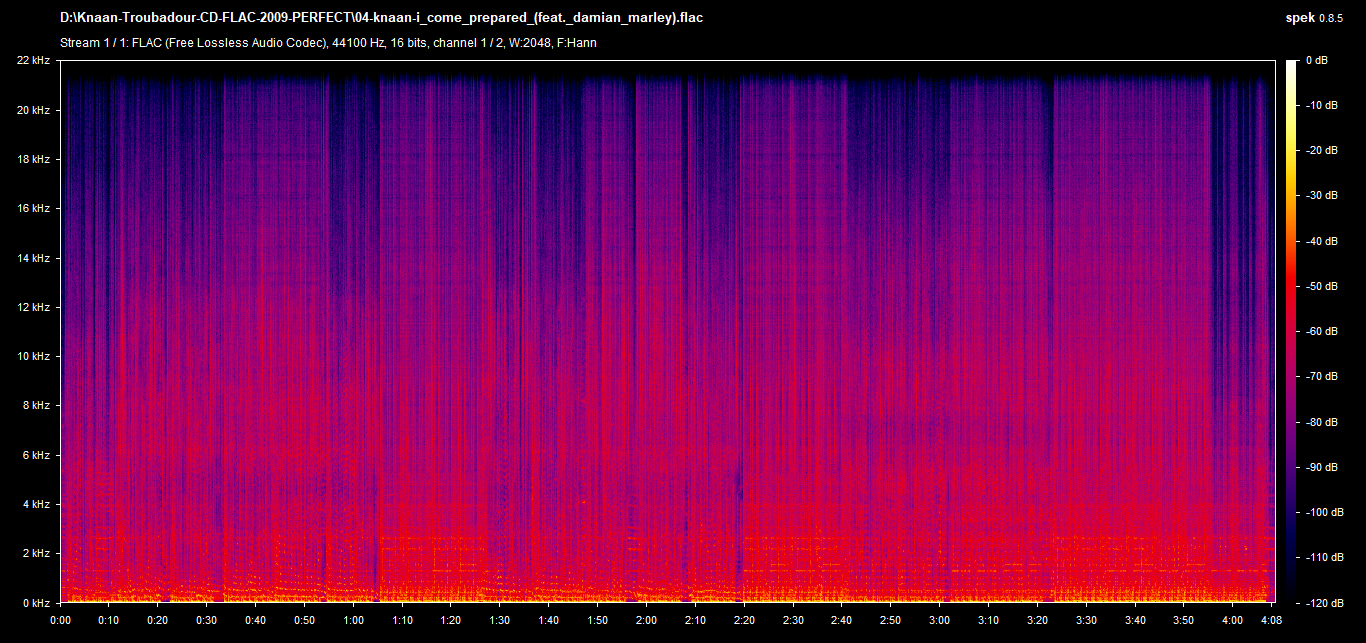Click the 4 kHz frequency label

coord(36,505)
